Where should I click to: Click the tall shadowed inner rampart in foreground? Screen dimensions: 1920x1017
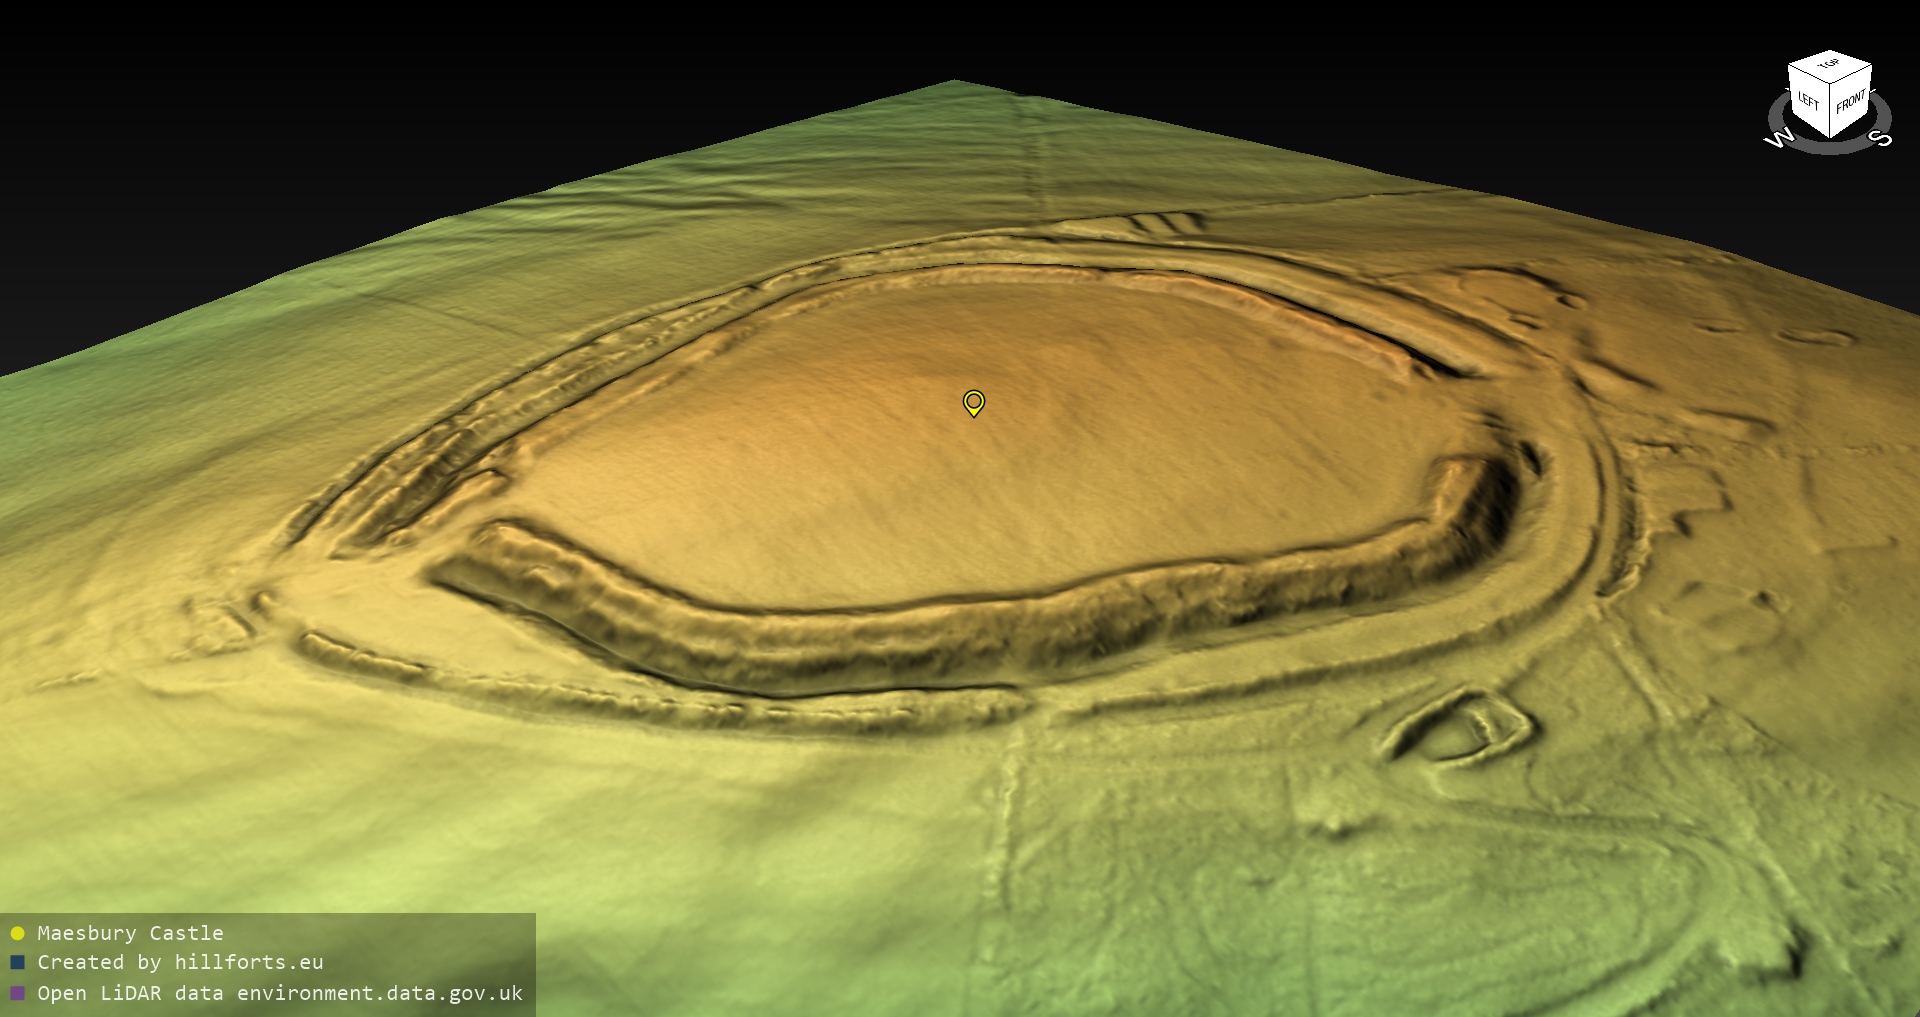coord(900,640)
